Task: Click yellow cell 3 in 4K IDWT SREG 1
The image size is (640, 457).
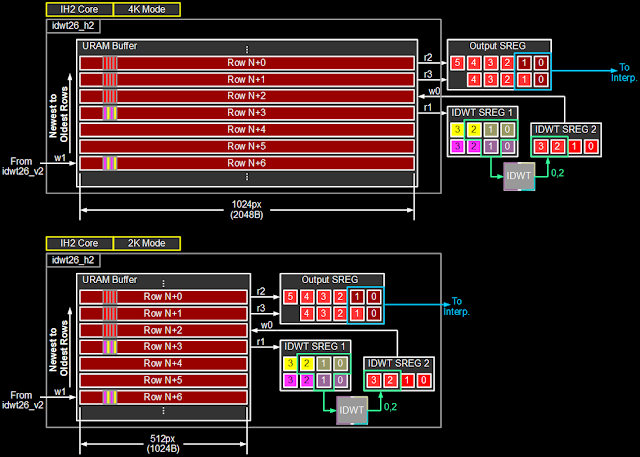Action: [457, 130]
